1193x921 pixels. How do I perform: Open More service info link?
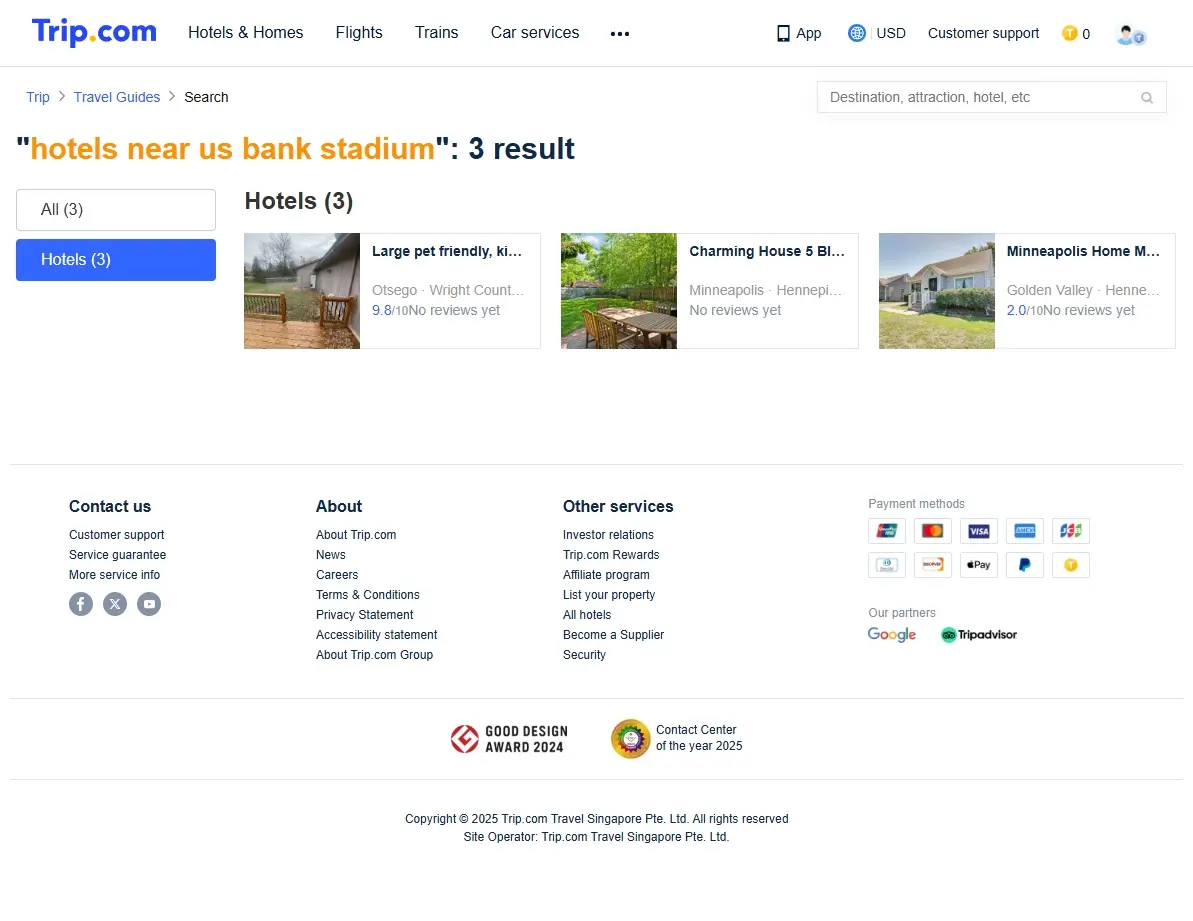[114, 575]
